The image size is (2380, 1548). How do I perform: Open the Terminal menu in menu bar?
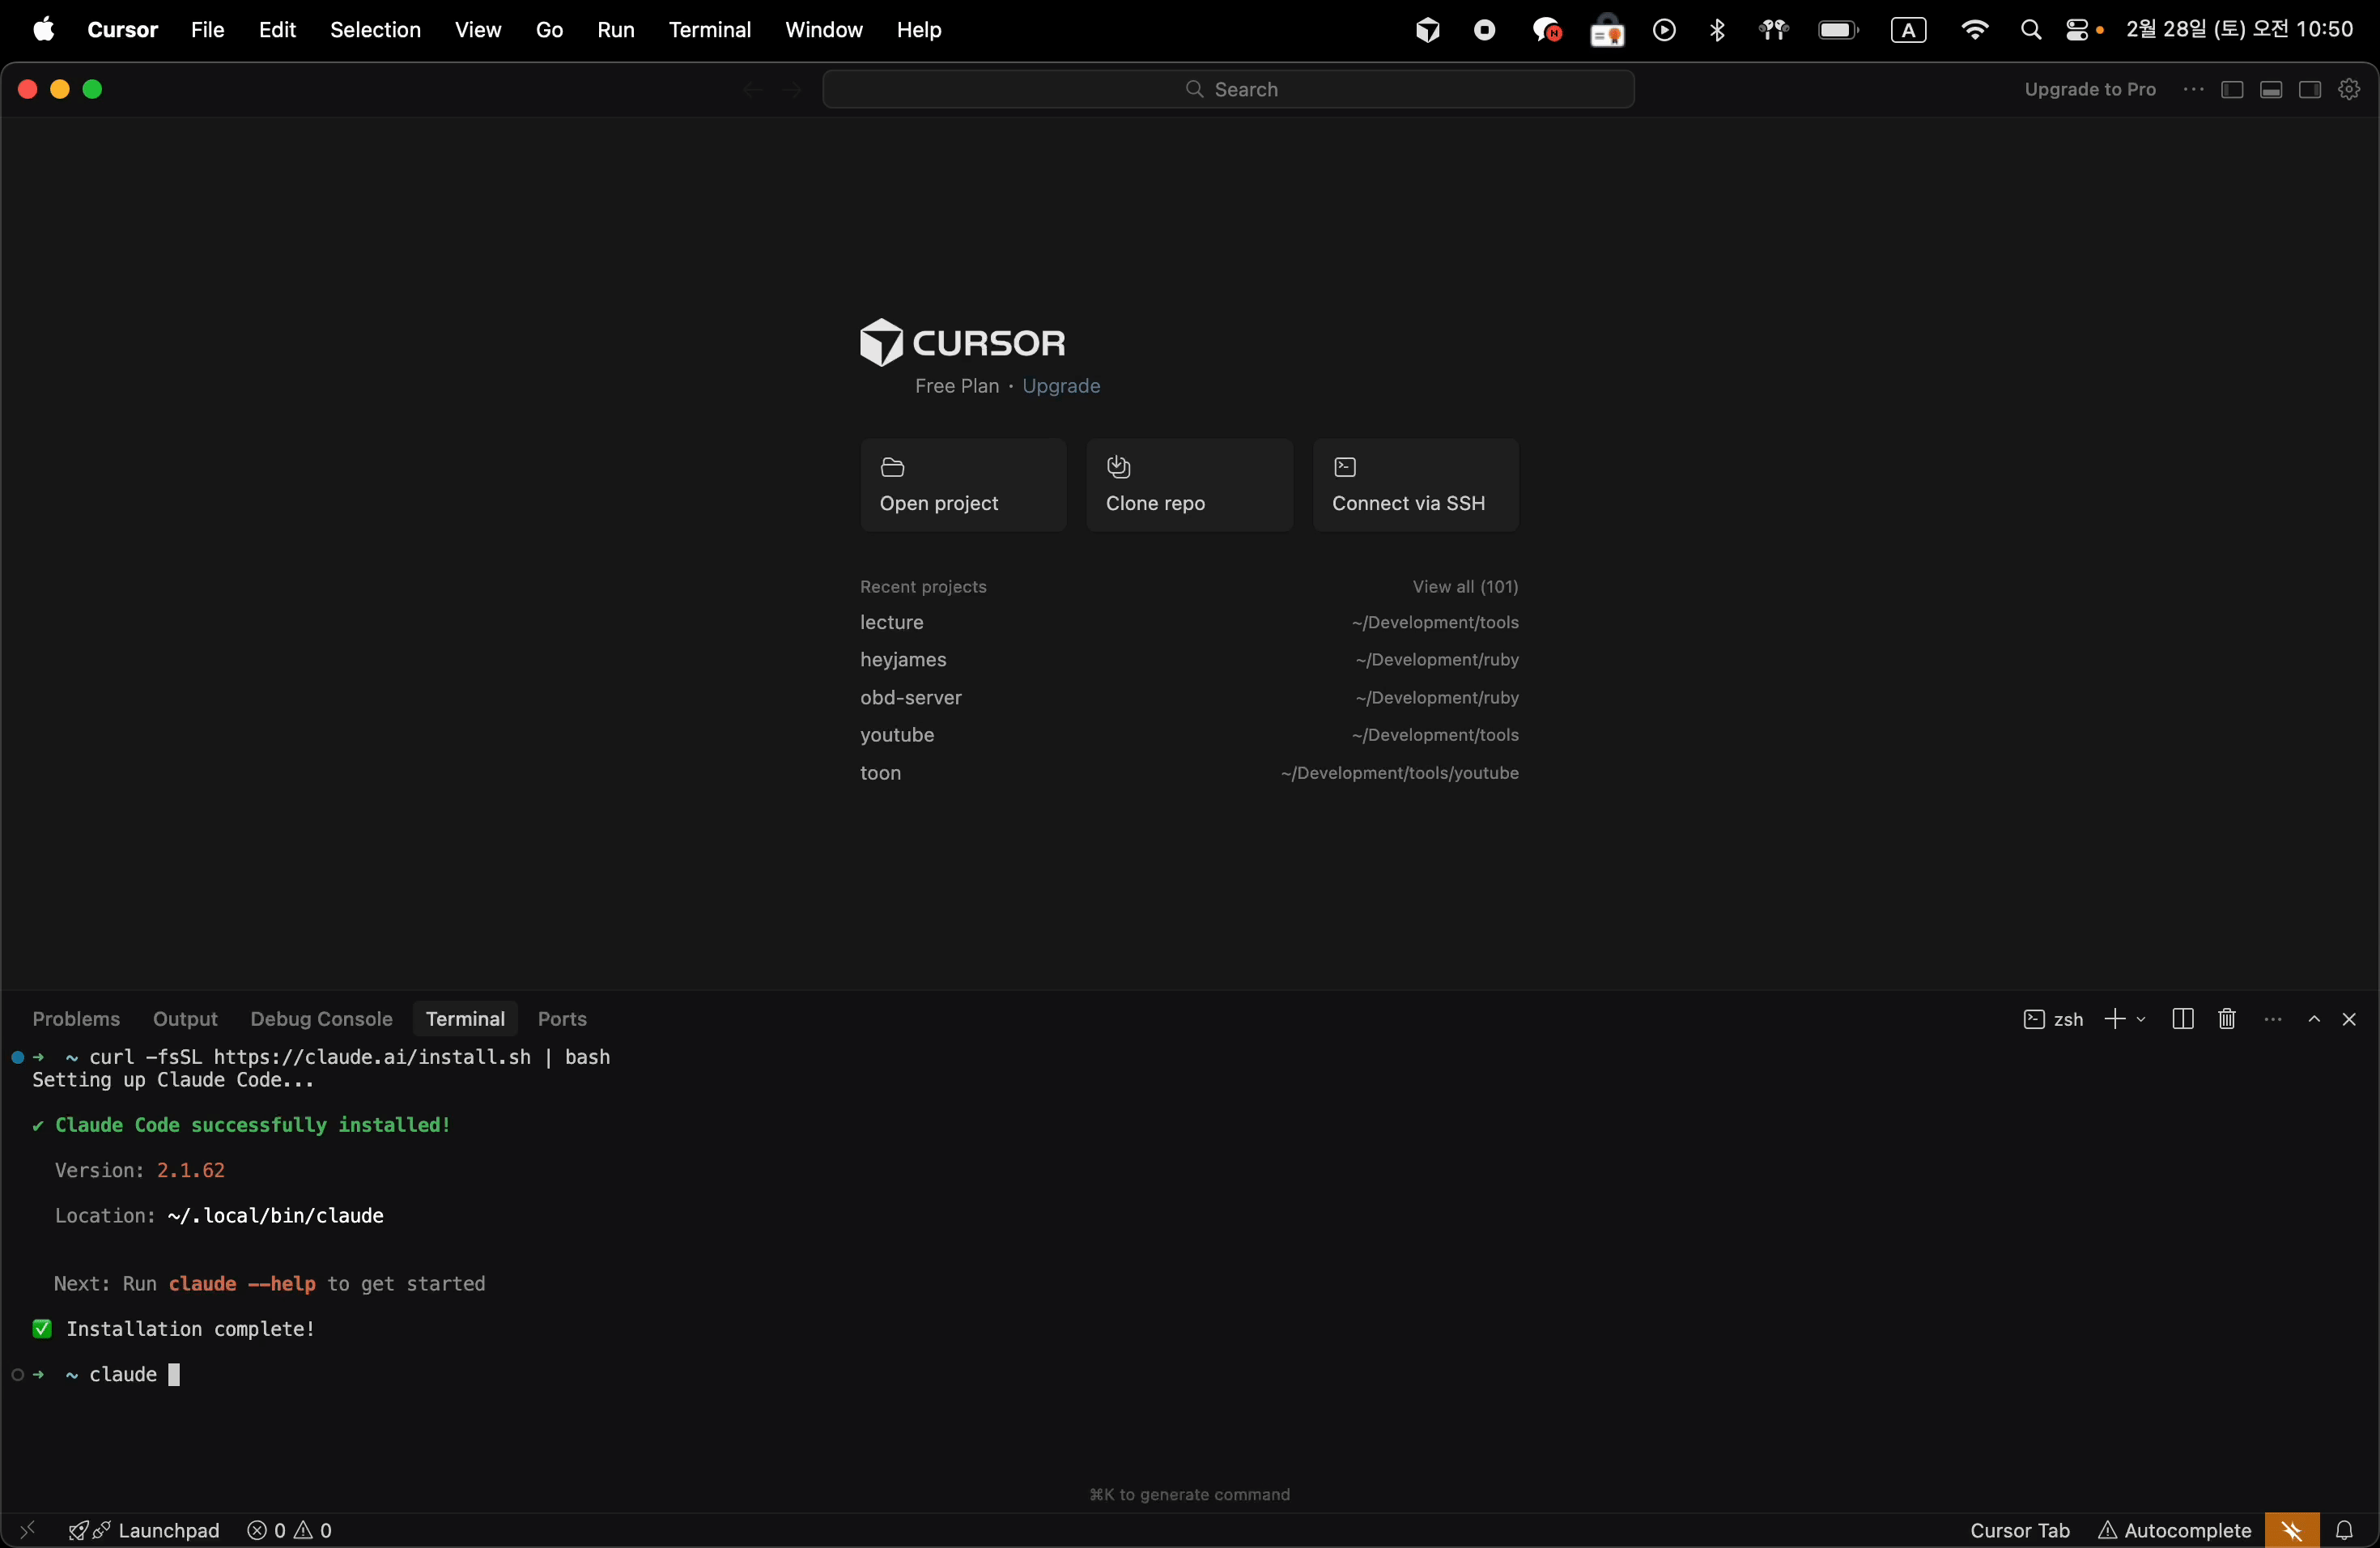point(710,30)
